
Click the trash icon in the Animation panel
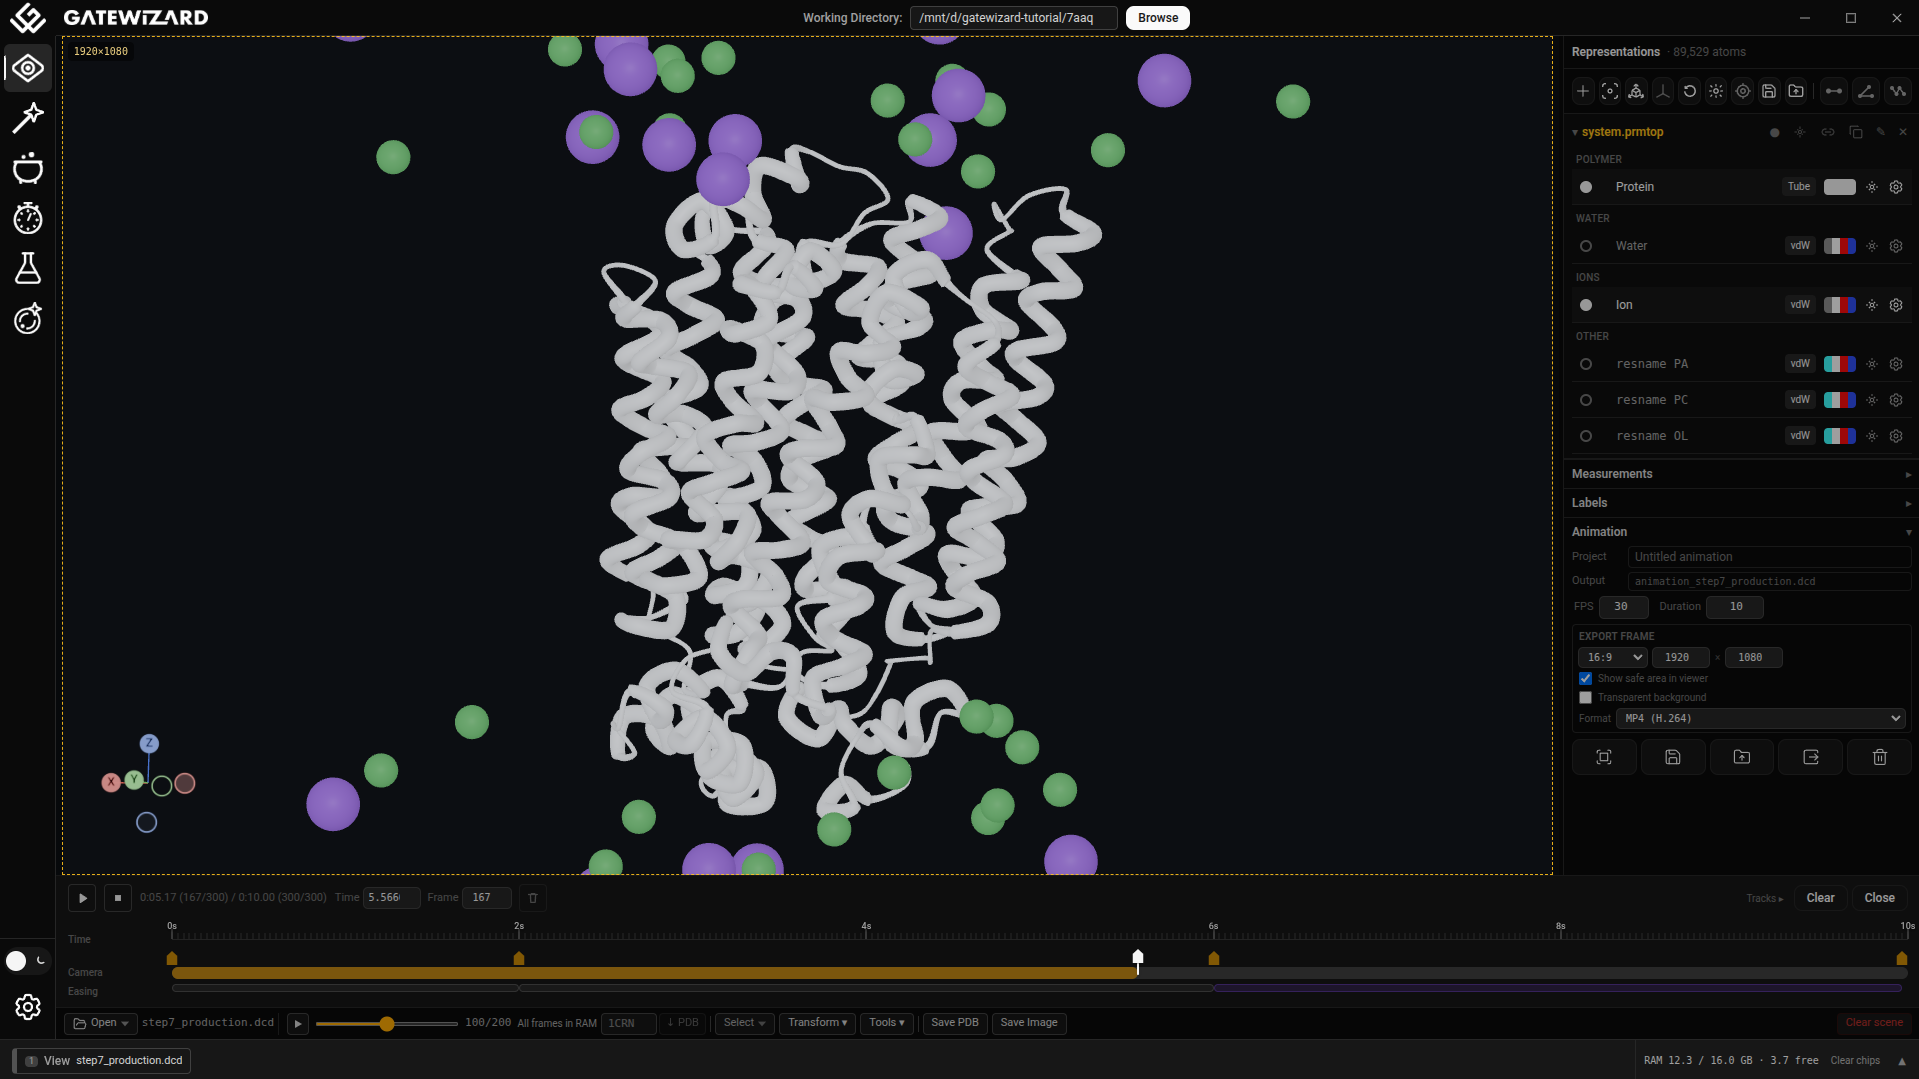[1880, 757]
